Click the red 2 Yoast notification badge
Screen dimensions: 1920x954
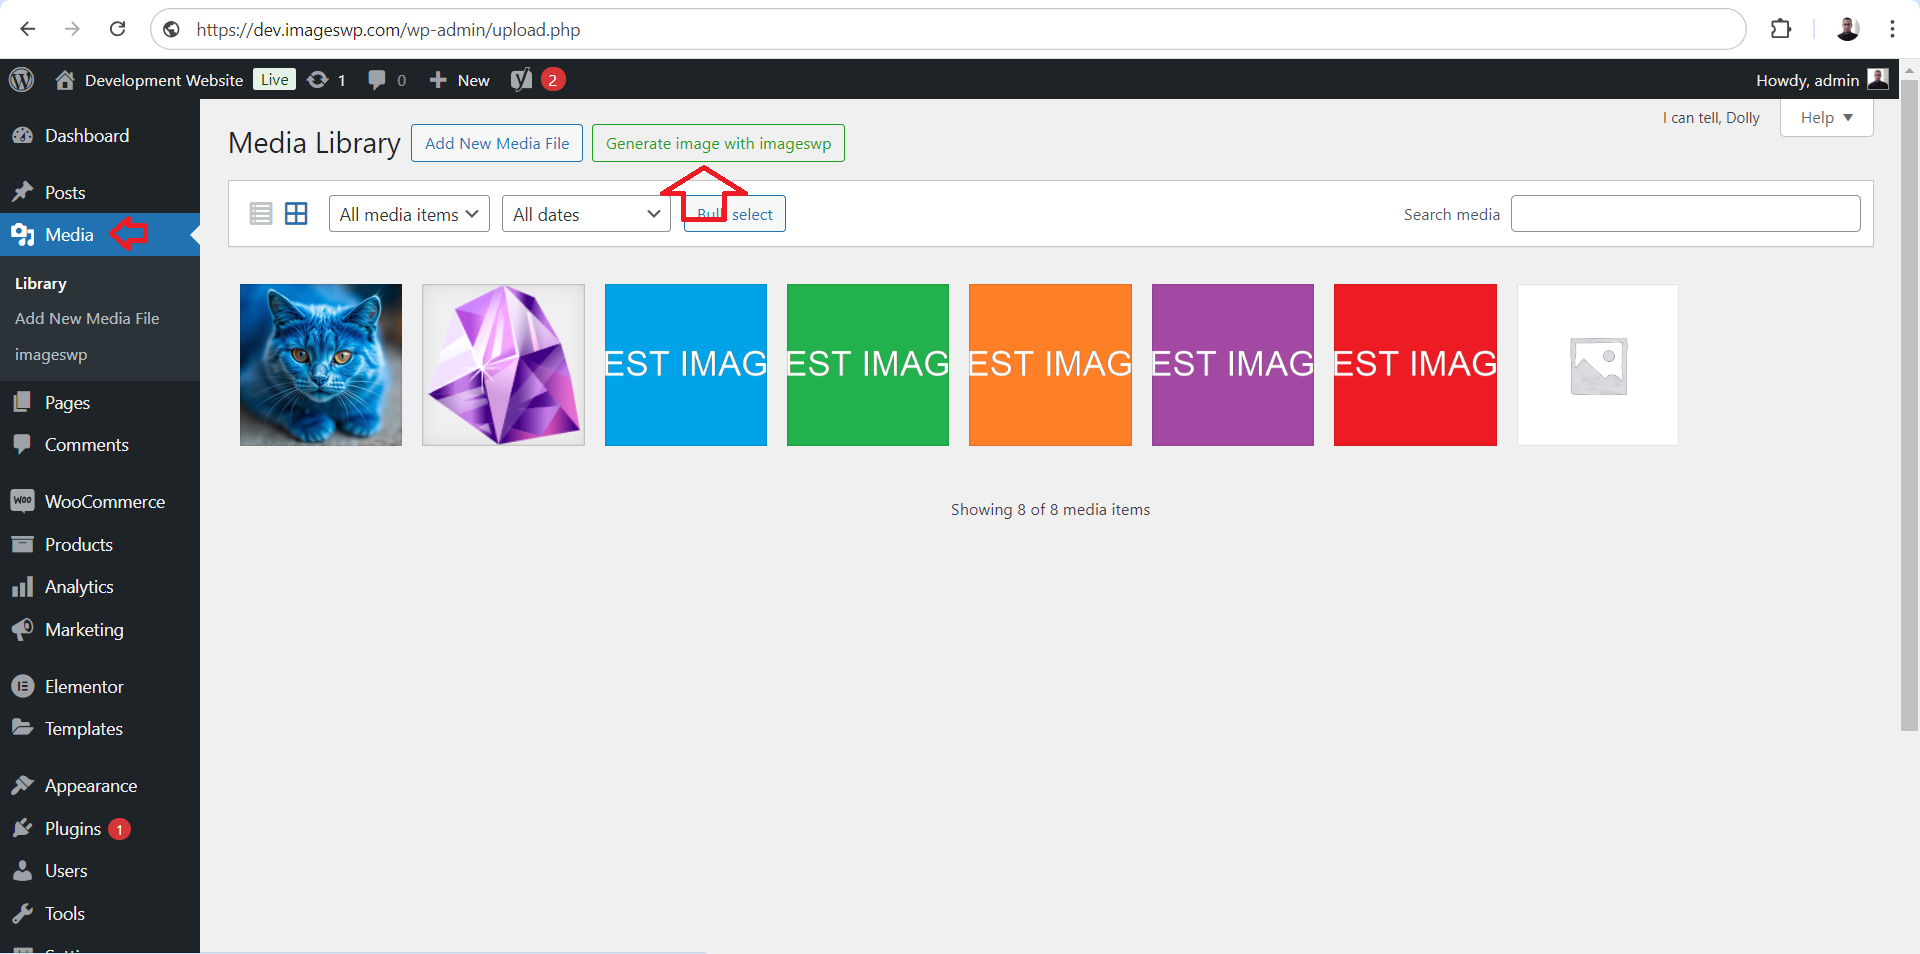point(553,80)
